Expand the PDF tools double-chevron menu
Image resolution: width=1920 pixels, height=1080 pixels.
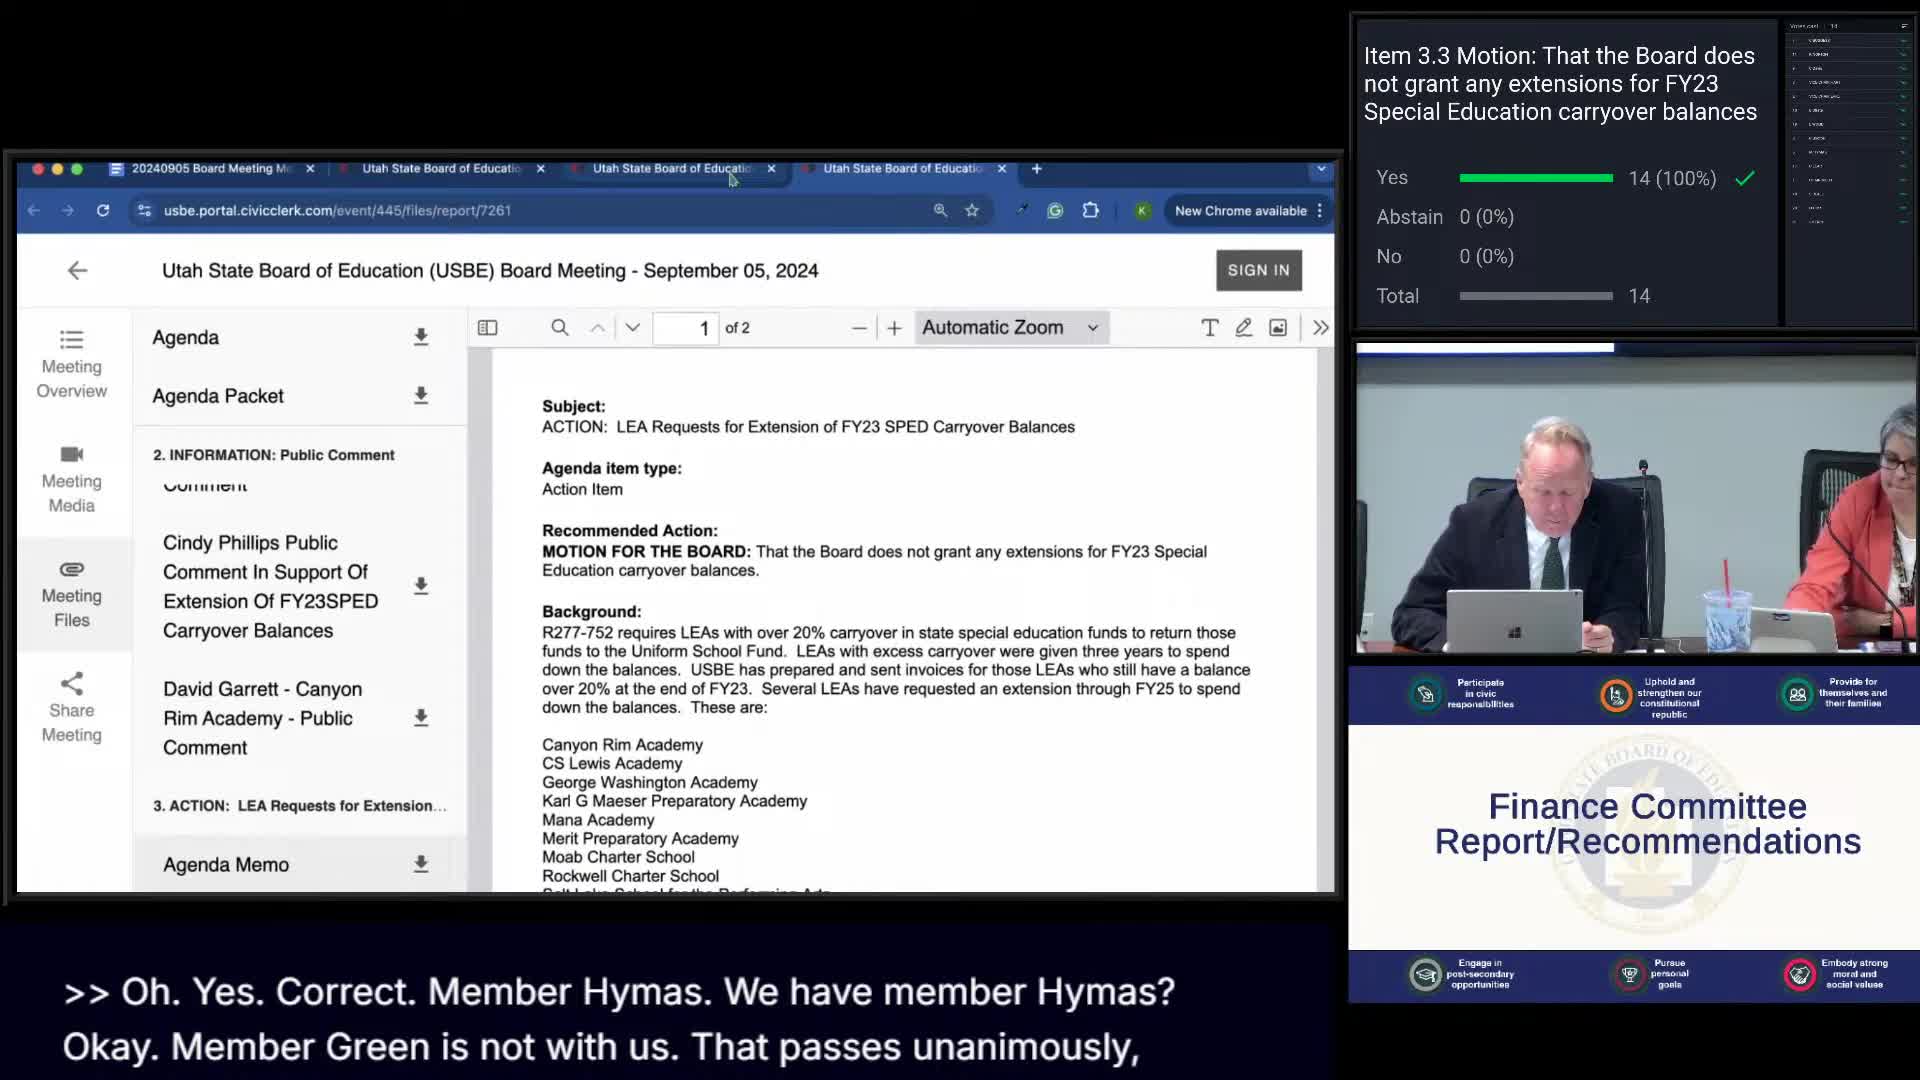(x=1320, y=328)
